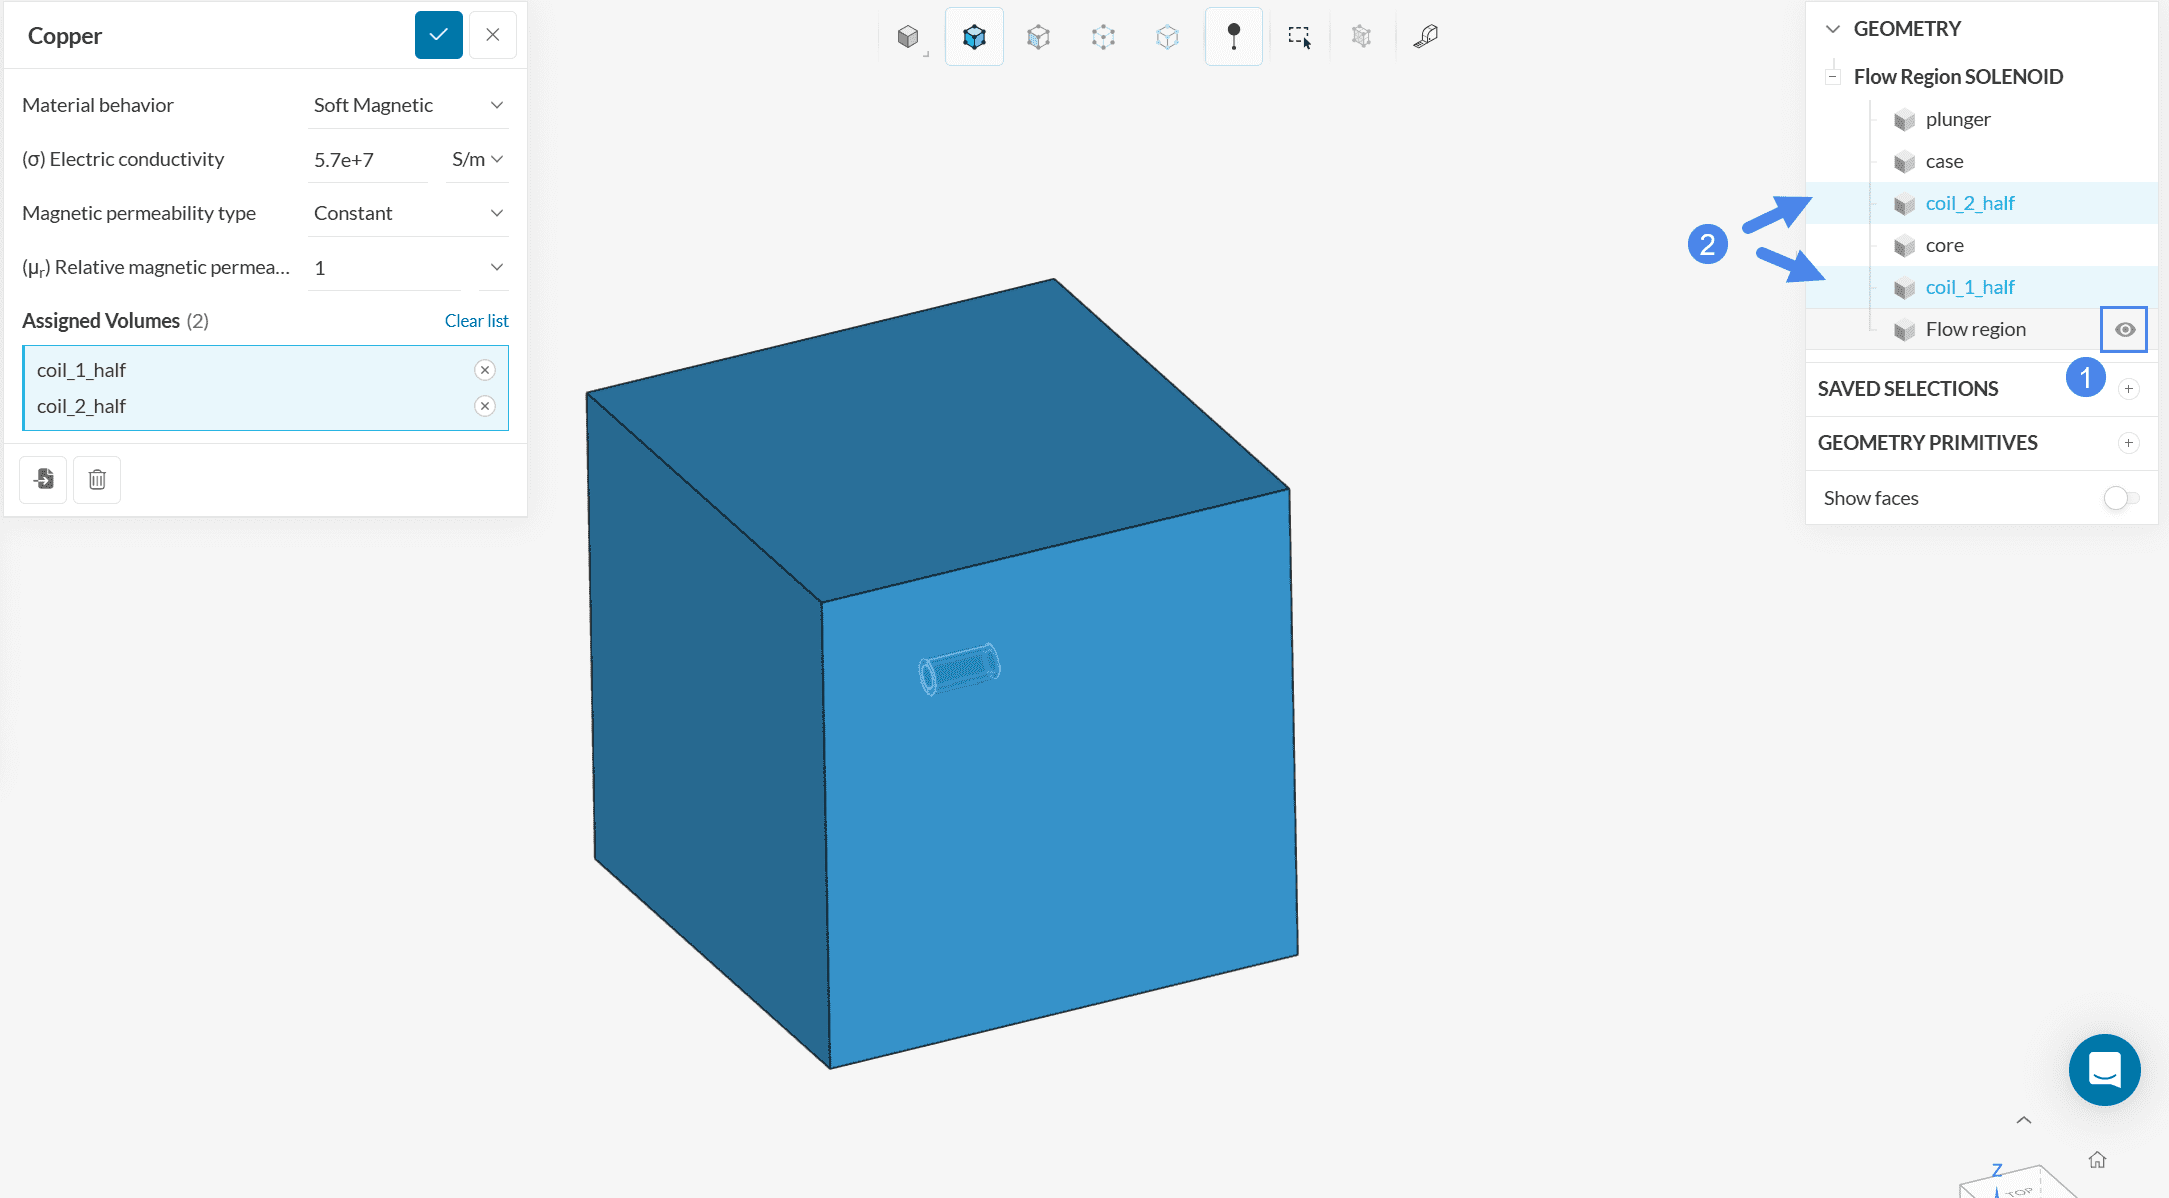Activate the face selection mode icon
The width and height of the screenshot is (2169, 1198).
1038,37
